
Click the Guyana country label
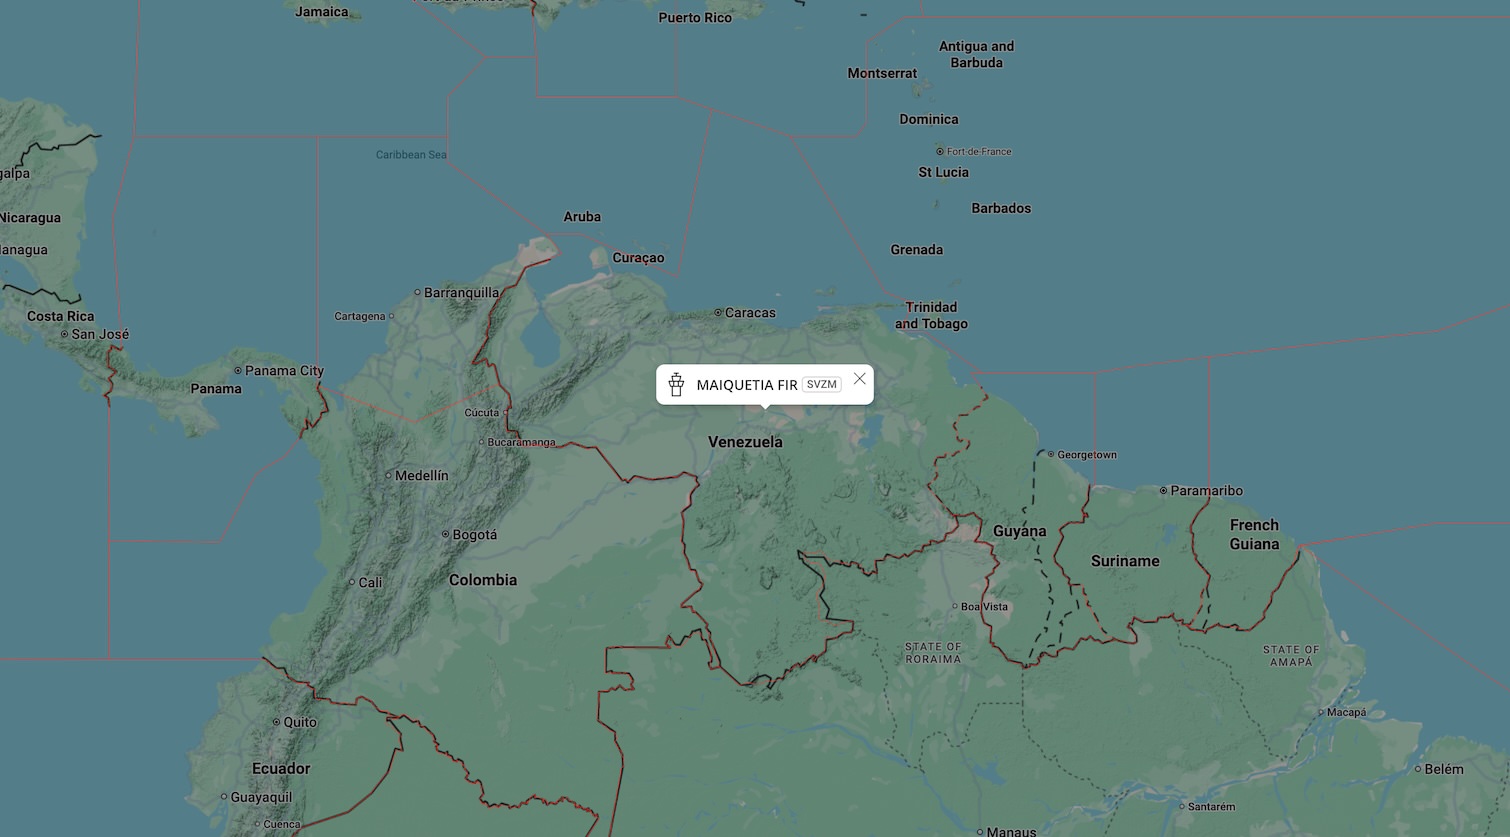[x=1019, y=531]
